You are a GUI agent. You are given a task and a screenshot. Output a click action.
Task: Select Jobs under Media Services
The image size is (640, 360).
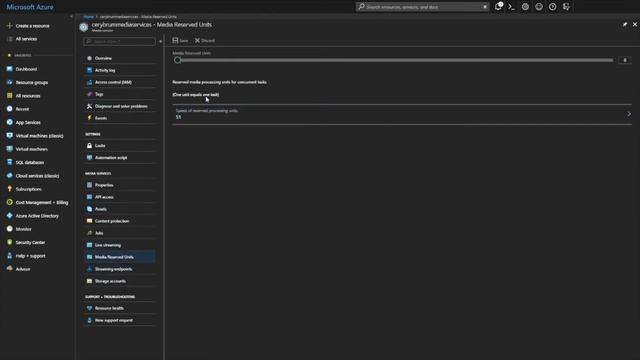[119, 233]
